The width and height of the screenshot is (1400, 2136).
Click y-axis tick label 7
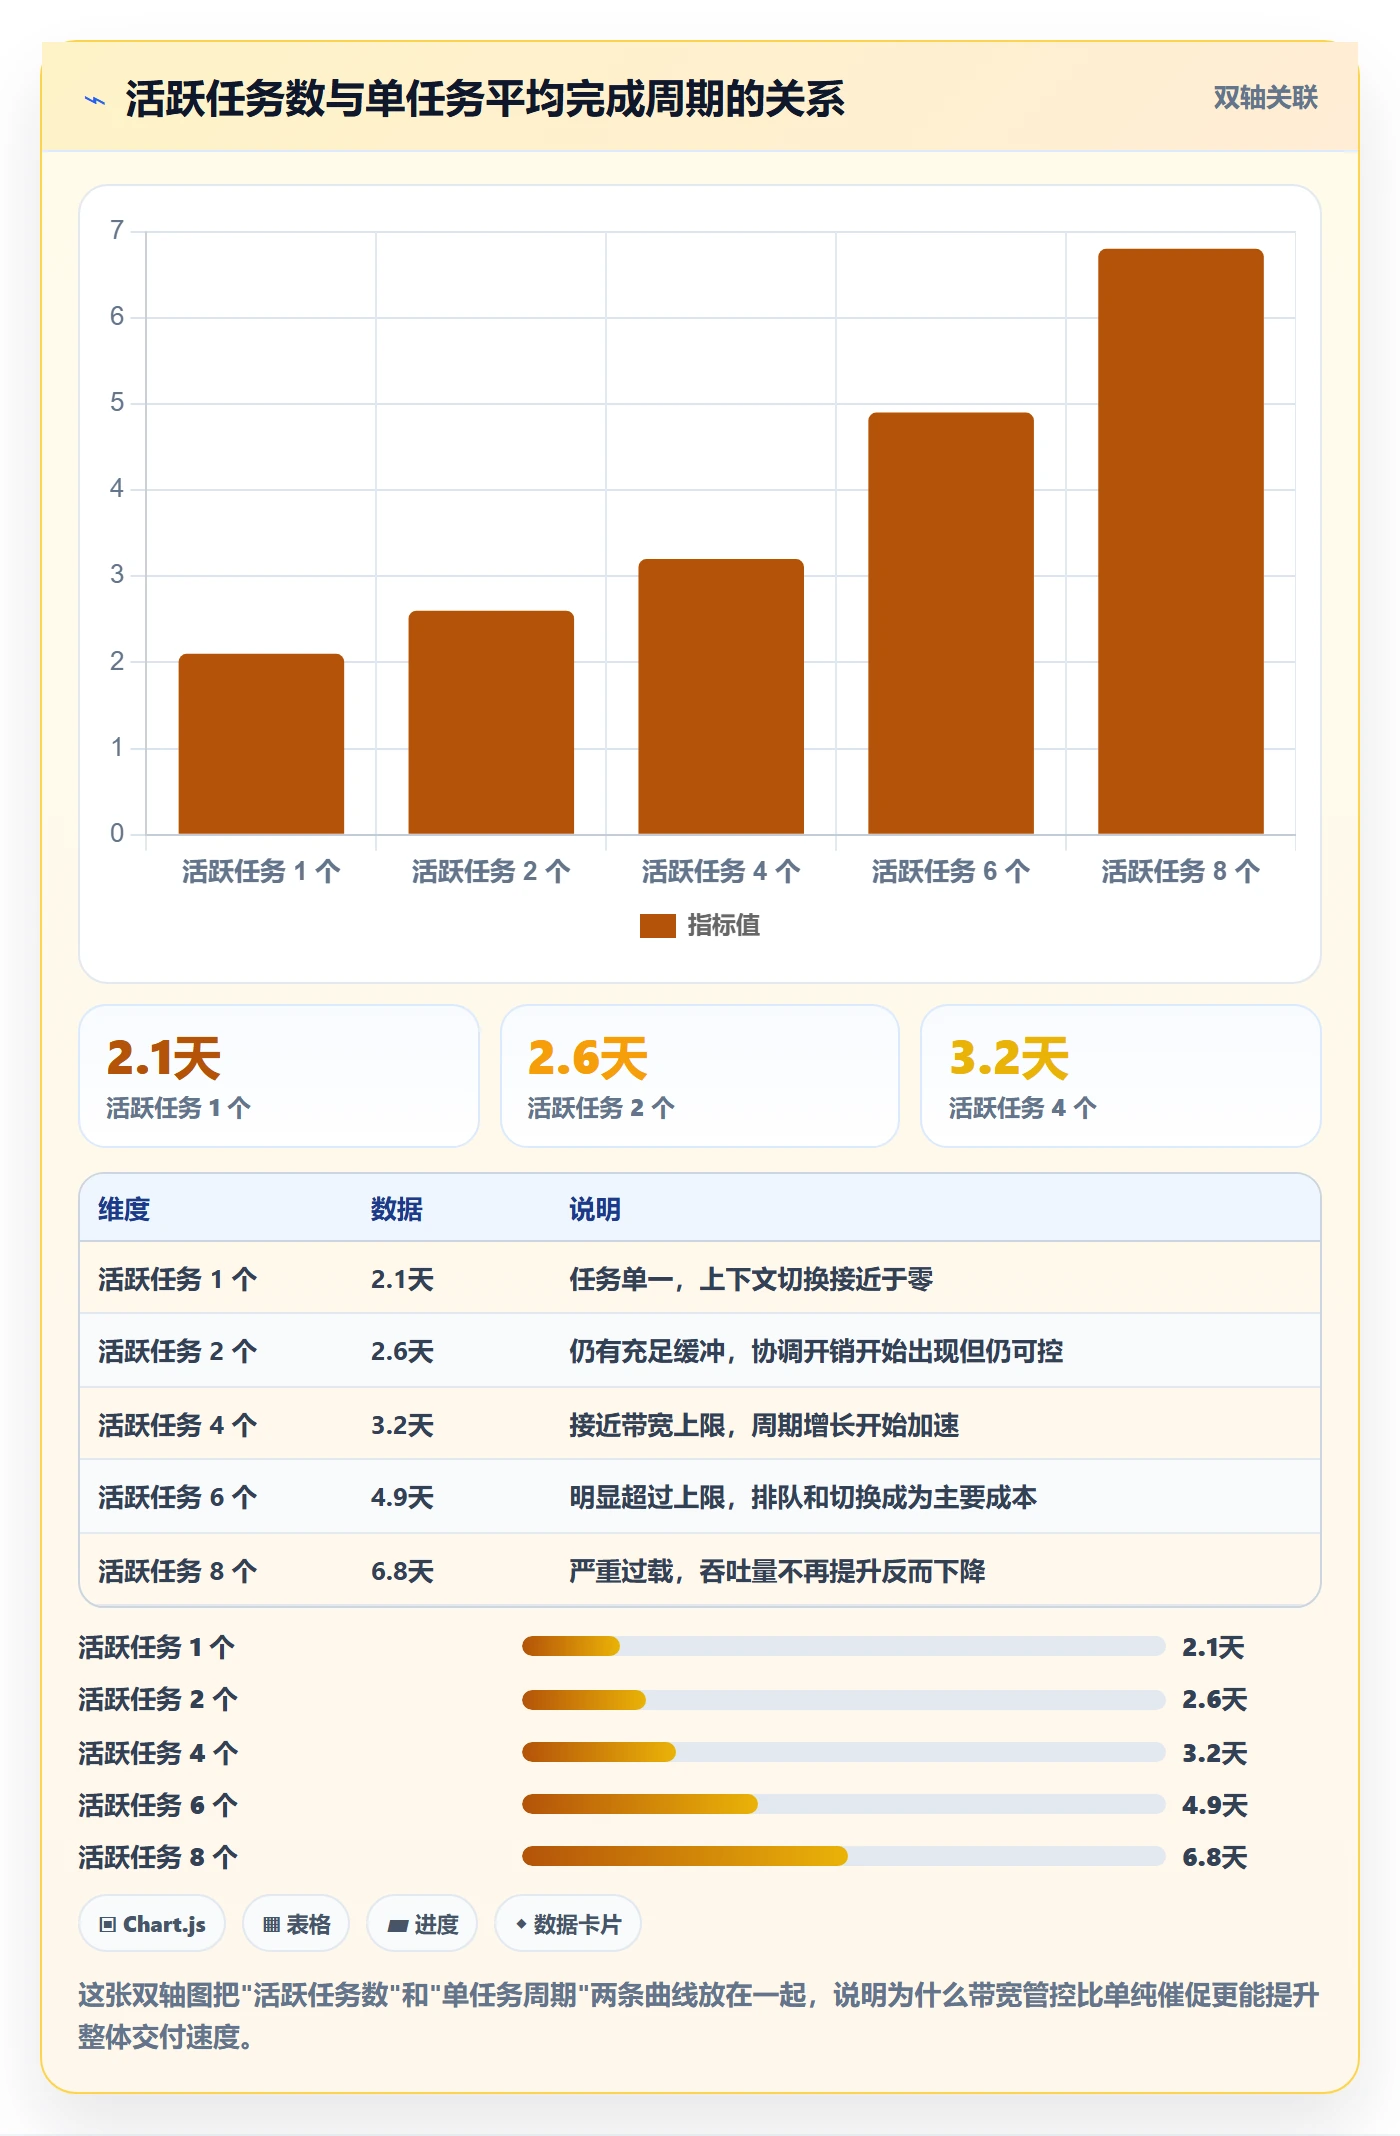[117, 231]
